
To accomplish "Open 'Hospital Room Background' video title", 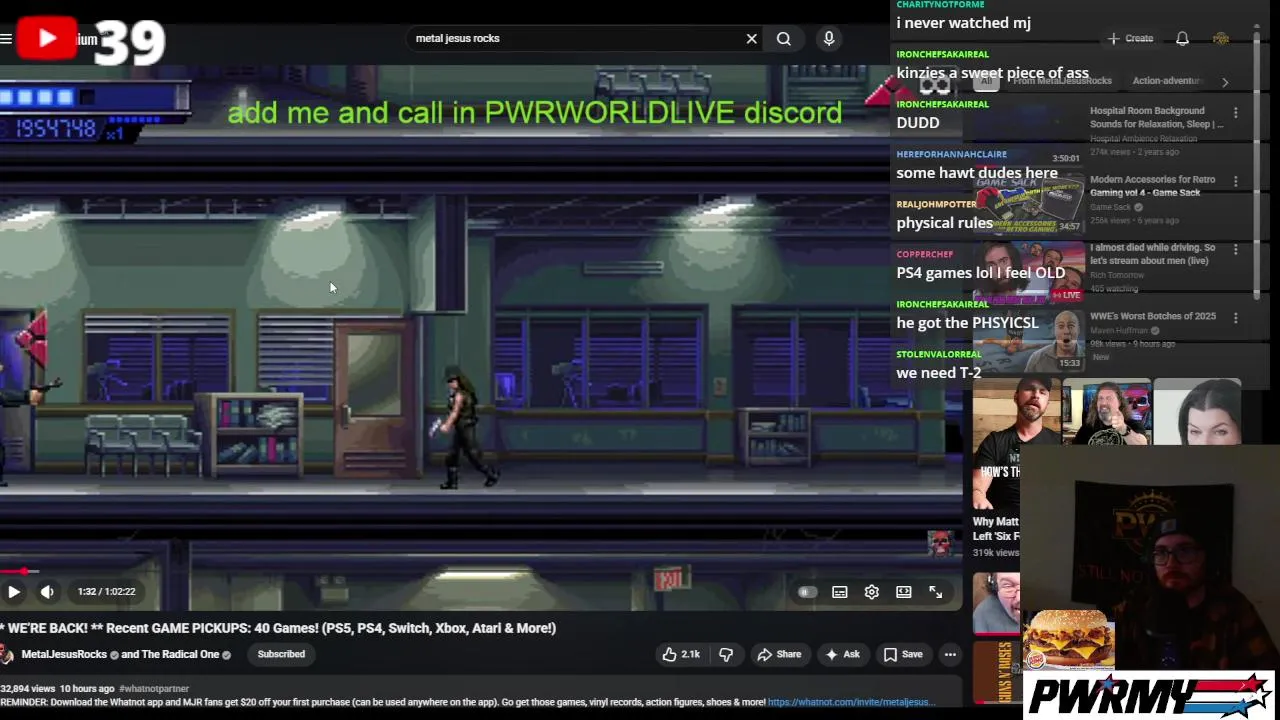I will coord(1156,117).
